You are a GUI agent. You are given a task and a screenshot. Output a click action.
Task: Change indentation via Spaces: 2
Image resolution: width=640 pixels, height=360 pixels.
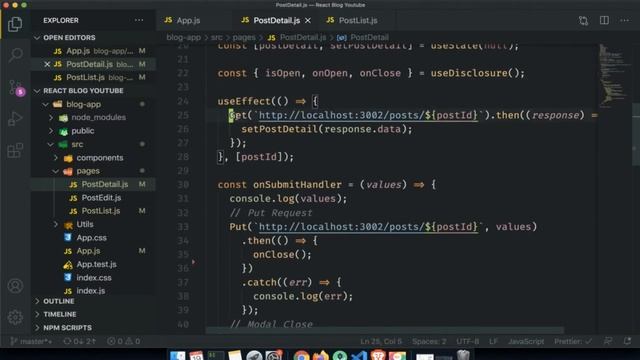click(x=429, y=341)
